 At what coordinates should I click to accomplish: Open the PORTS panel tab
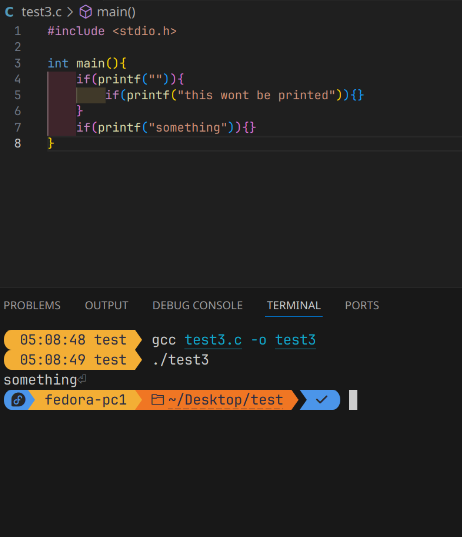(x=362, y=305)
